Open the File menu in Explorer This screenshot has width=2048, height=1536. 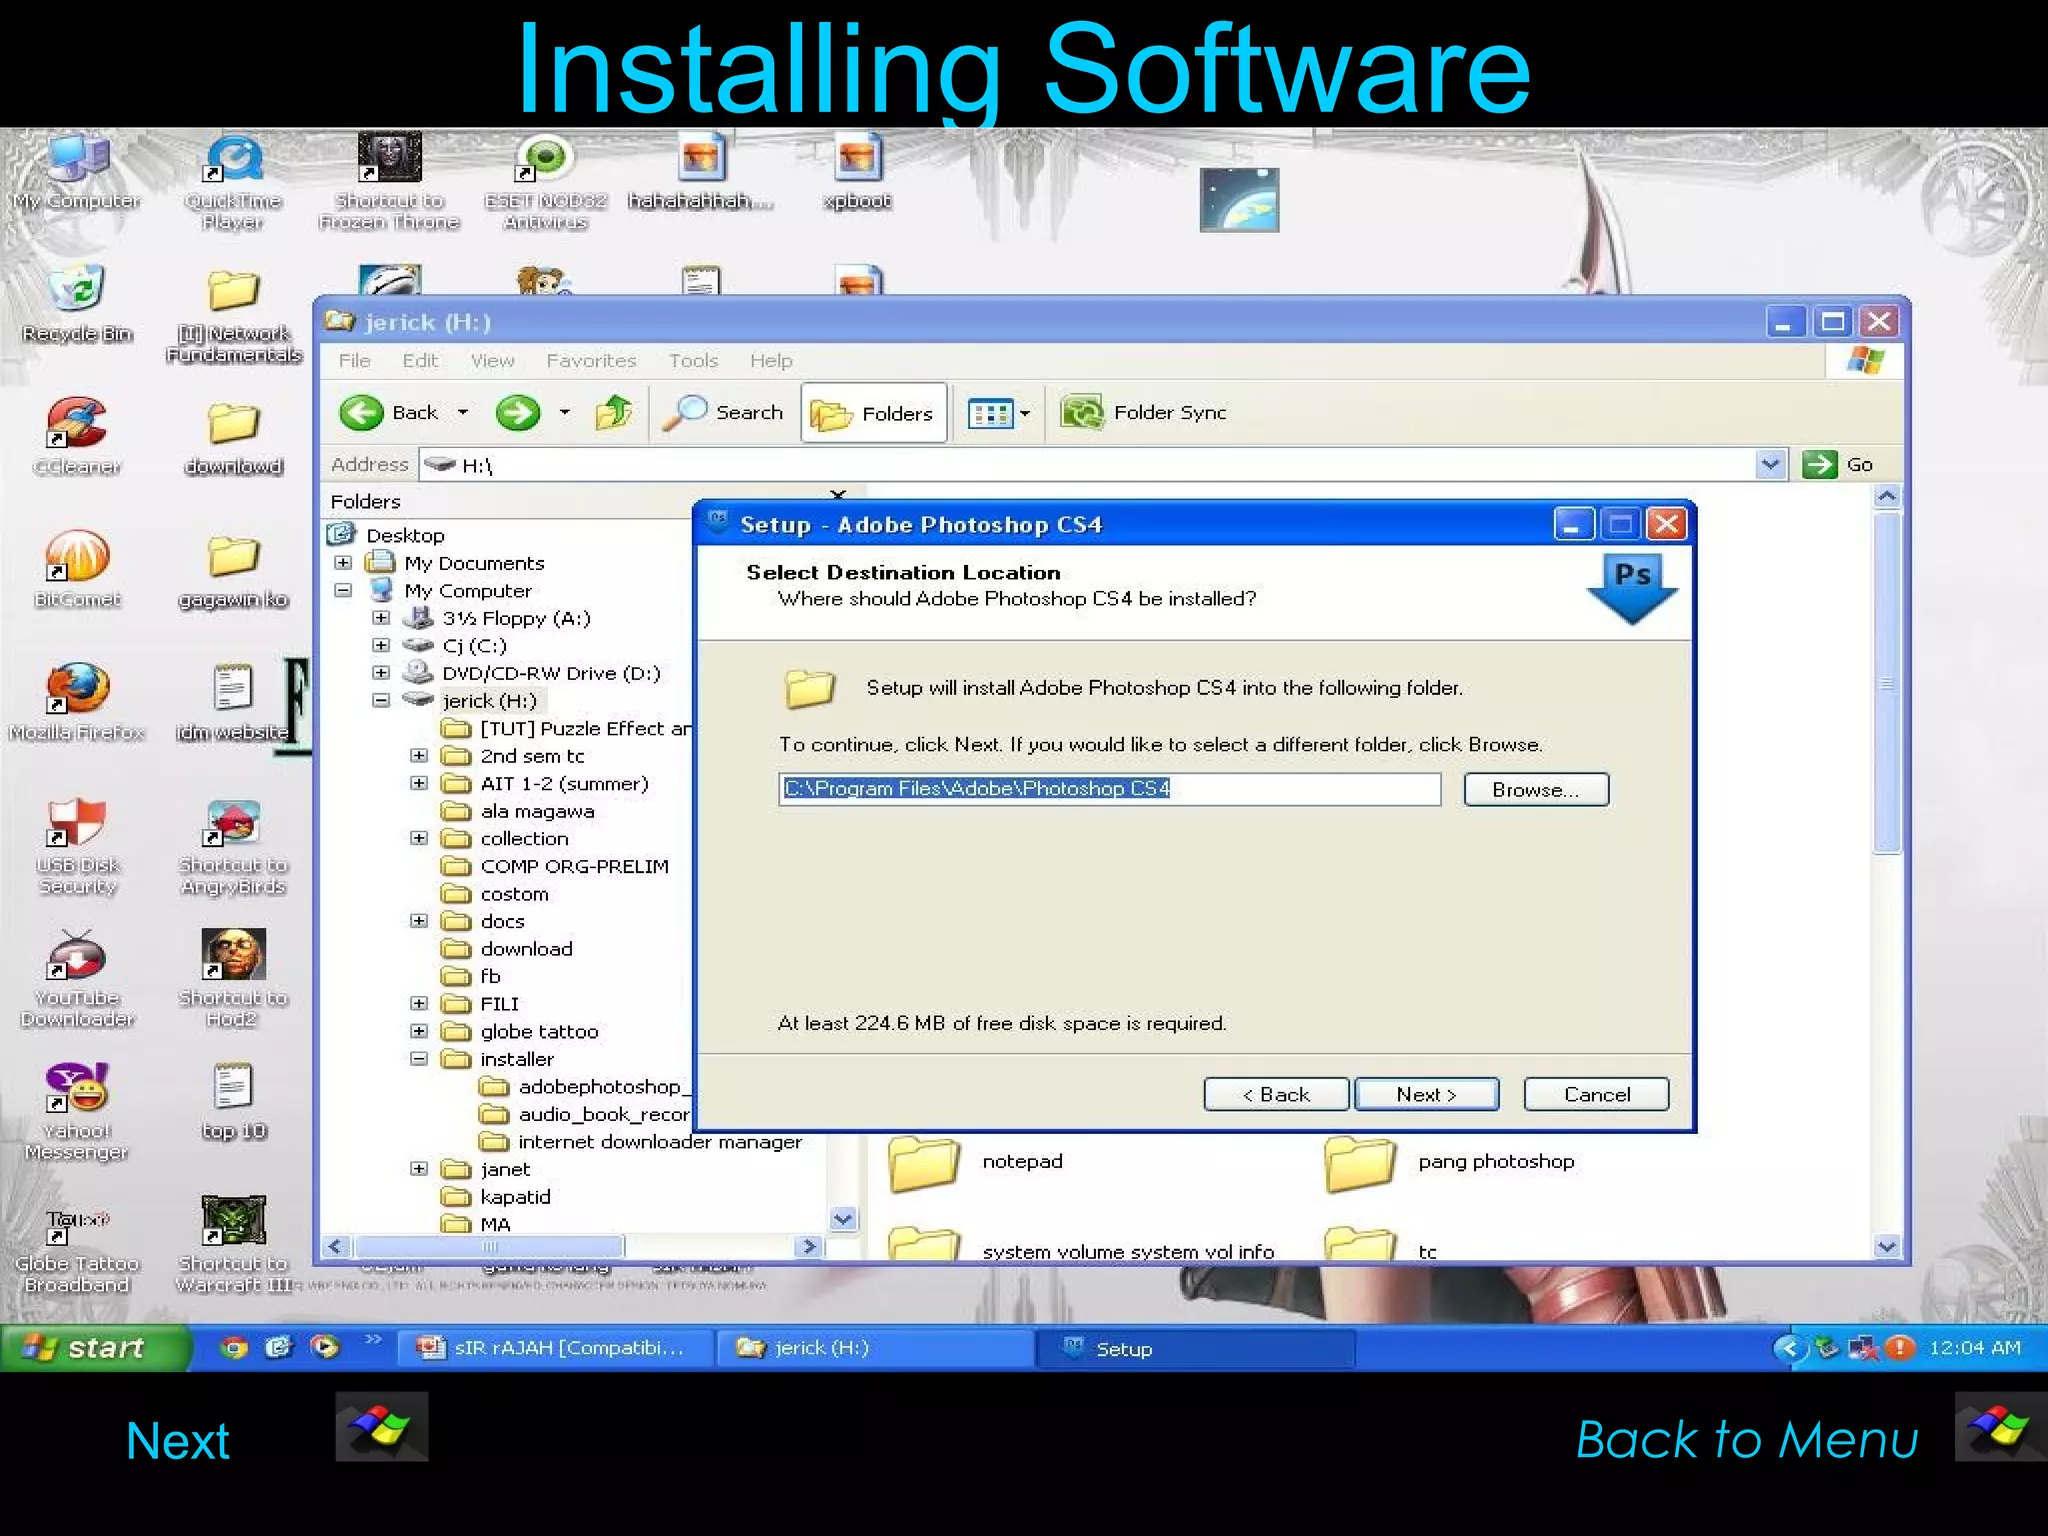(x=354, y=360)
